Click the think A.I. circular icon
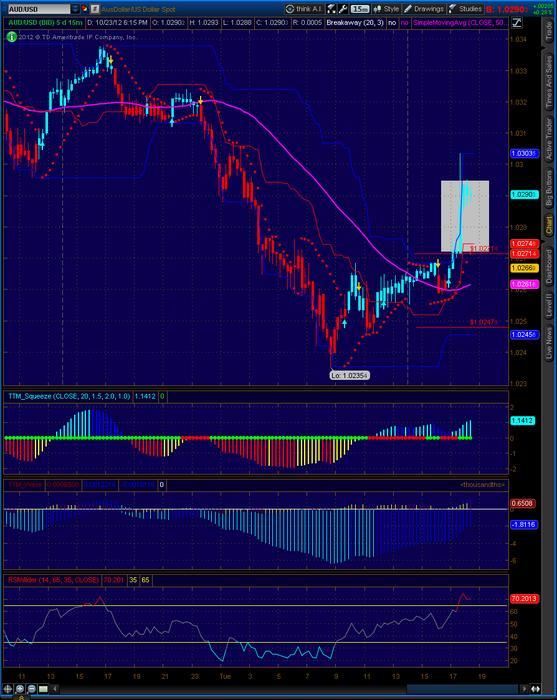 point(290,9)
